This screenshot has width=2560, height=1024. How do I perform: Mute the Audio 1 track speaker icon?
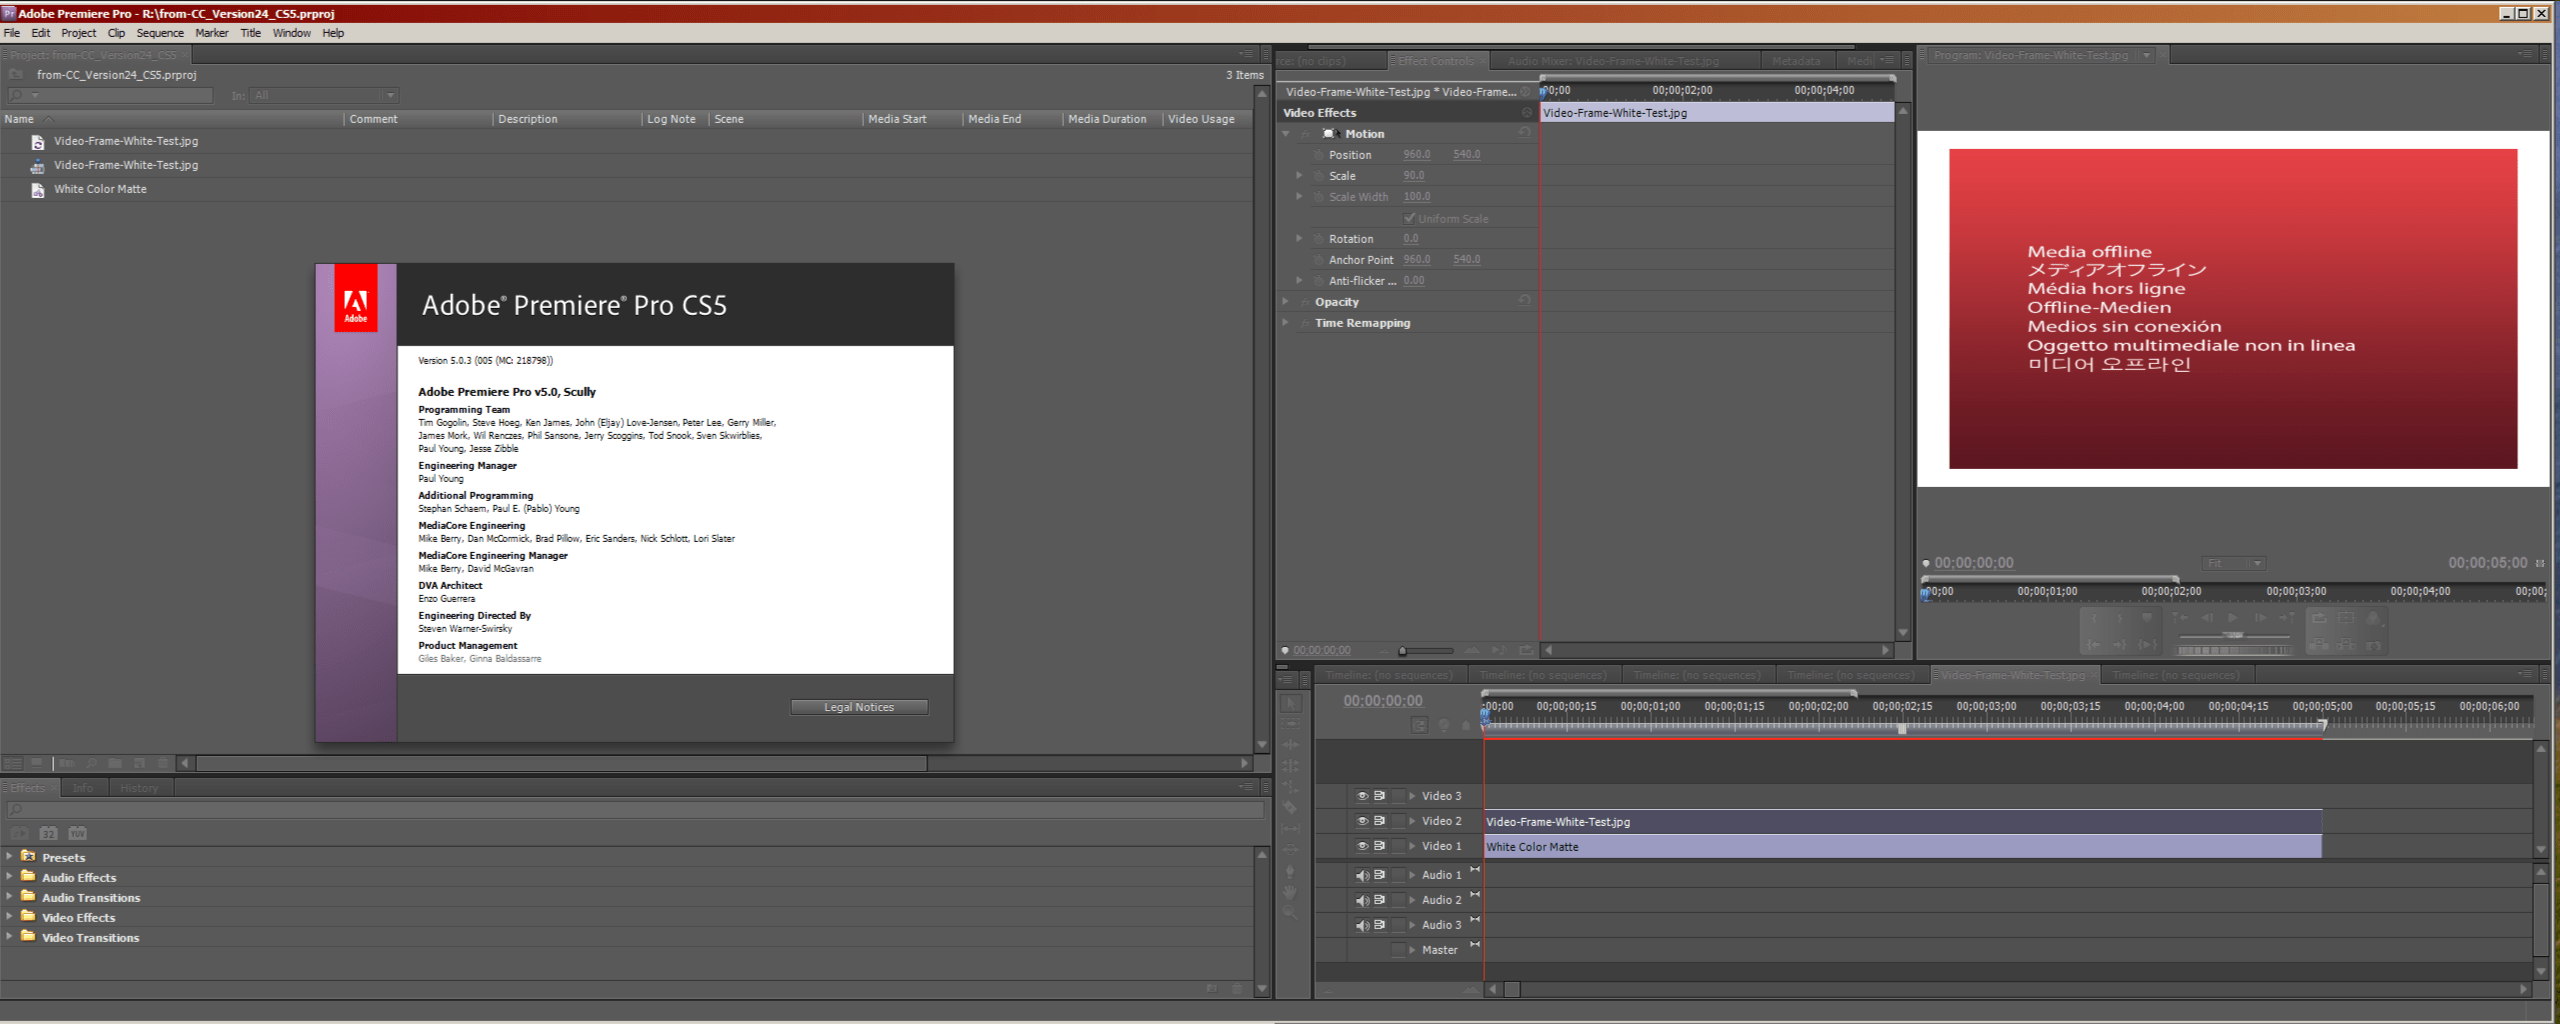tap(1361, 874)
